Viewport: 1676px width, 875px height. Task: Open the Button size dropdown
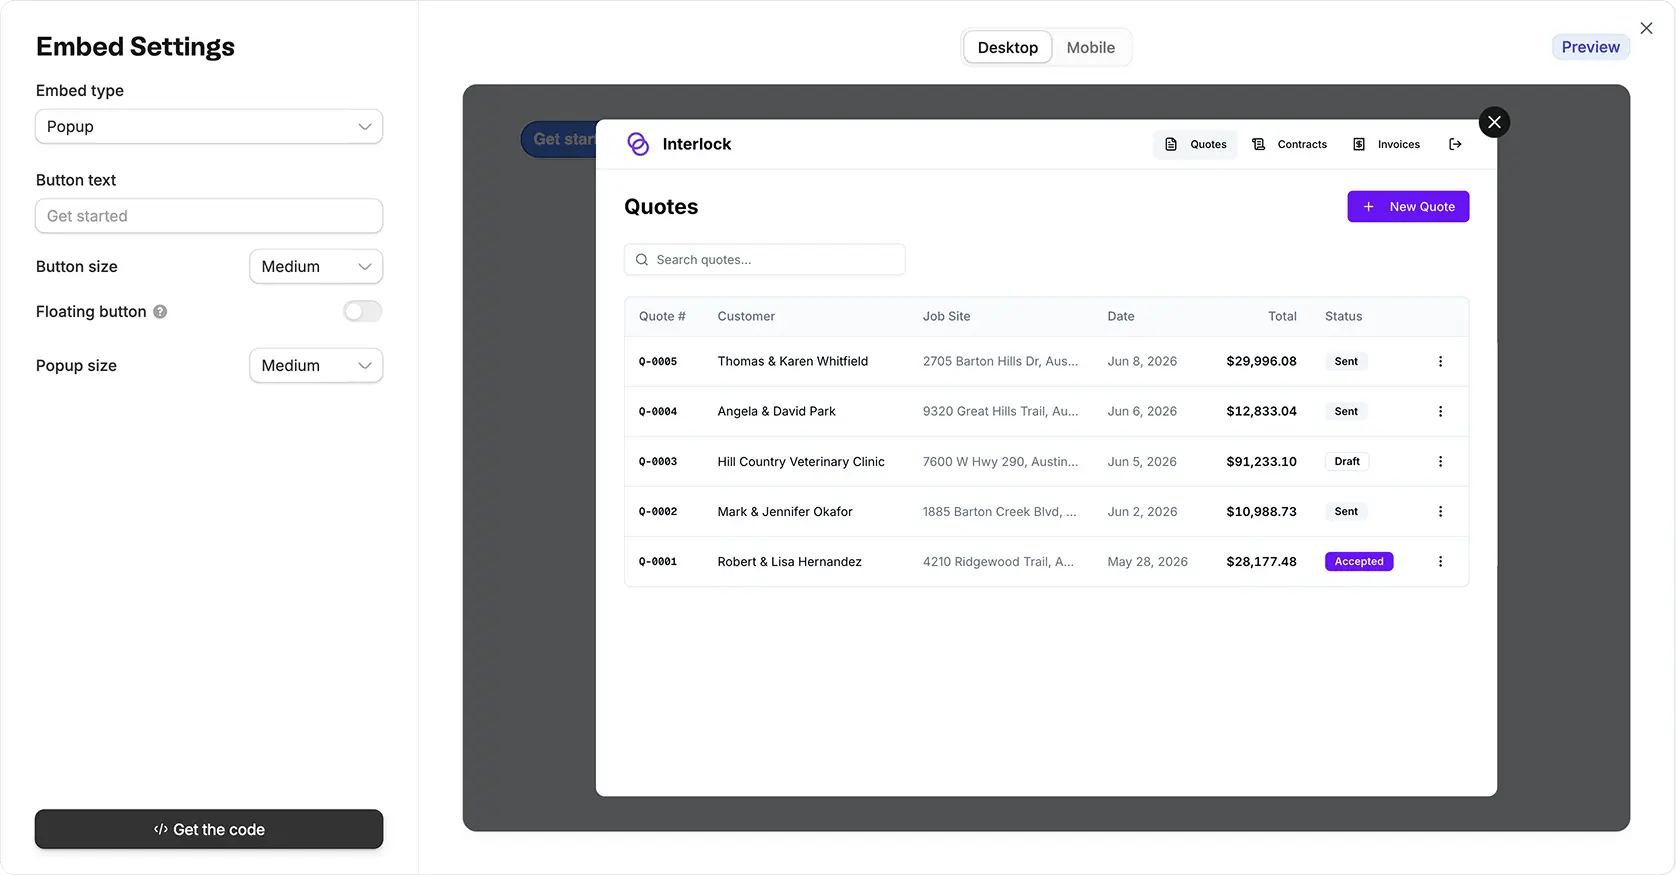(x=316, y=267)
